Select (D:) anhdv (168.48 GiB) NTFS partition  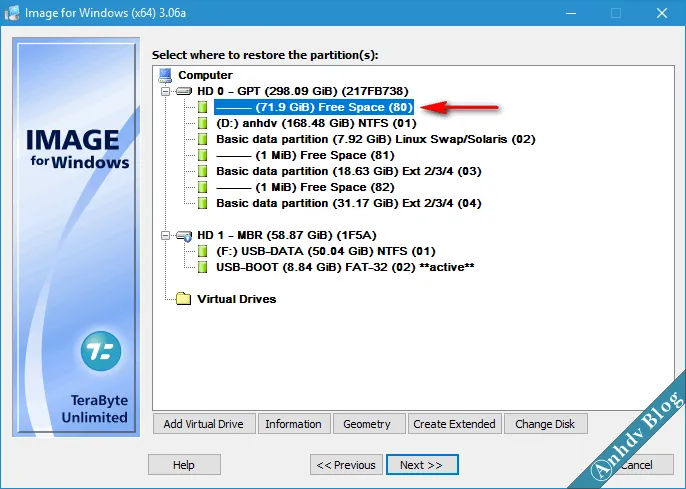pyautogui.click(x=316, y=123)
